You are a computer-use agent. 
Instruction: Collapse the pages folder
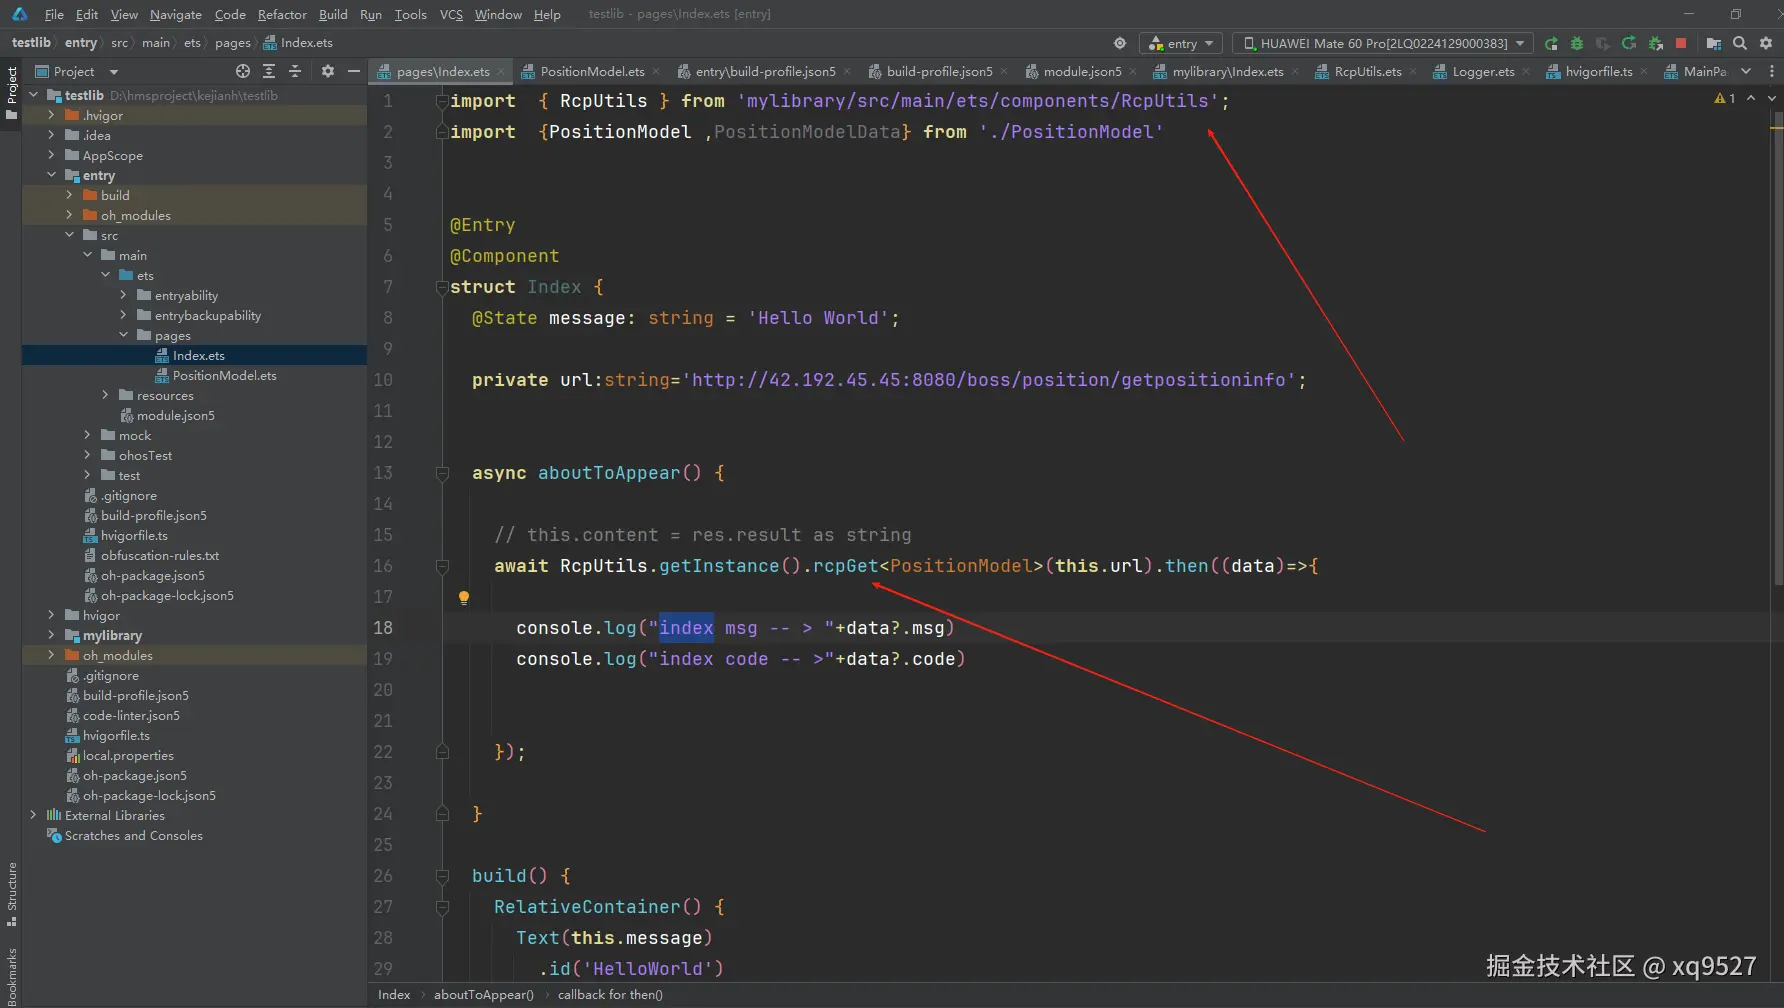coord(123,335)
